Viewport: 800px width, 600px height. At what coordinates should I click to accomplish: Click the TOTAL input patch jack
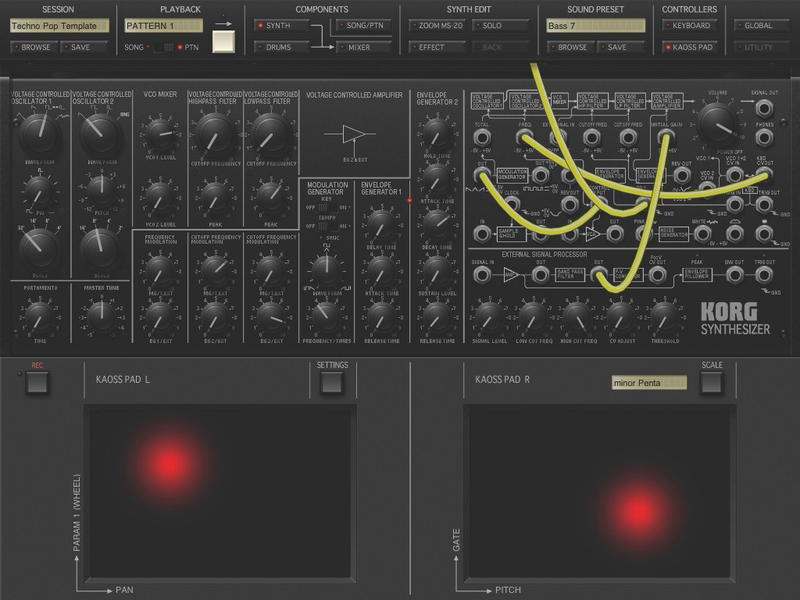click(482, 137)
